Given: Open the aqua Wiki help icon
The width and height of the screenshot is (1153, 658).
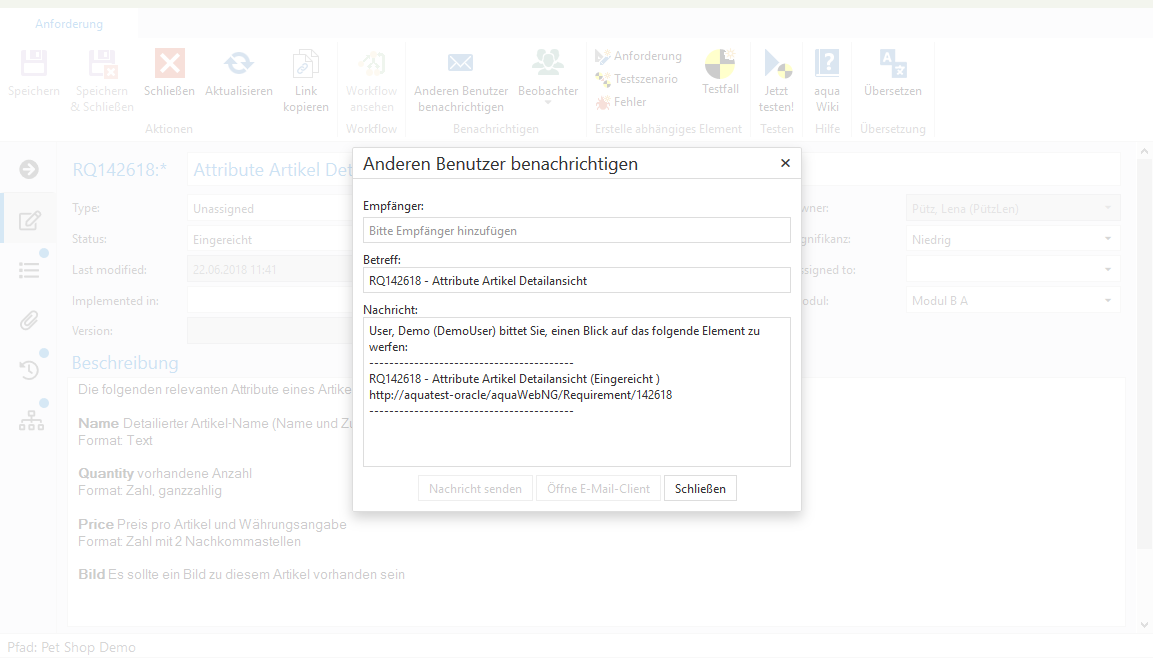Looking at the screenshot, I should 827,66.
